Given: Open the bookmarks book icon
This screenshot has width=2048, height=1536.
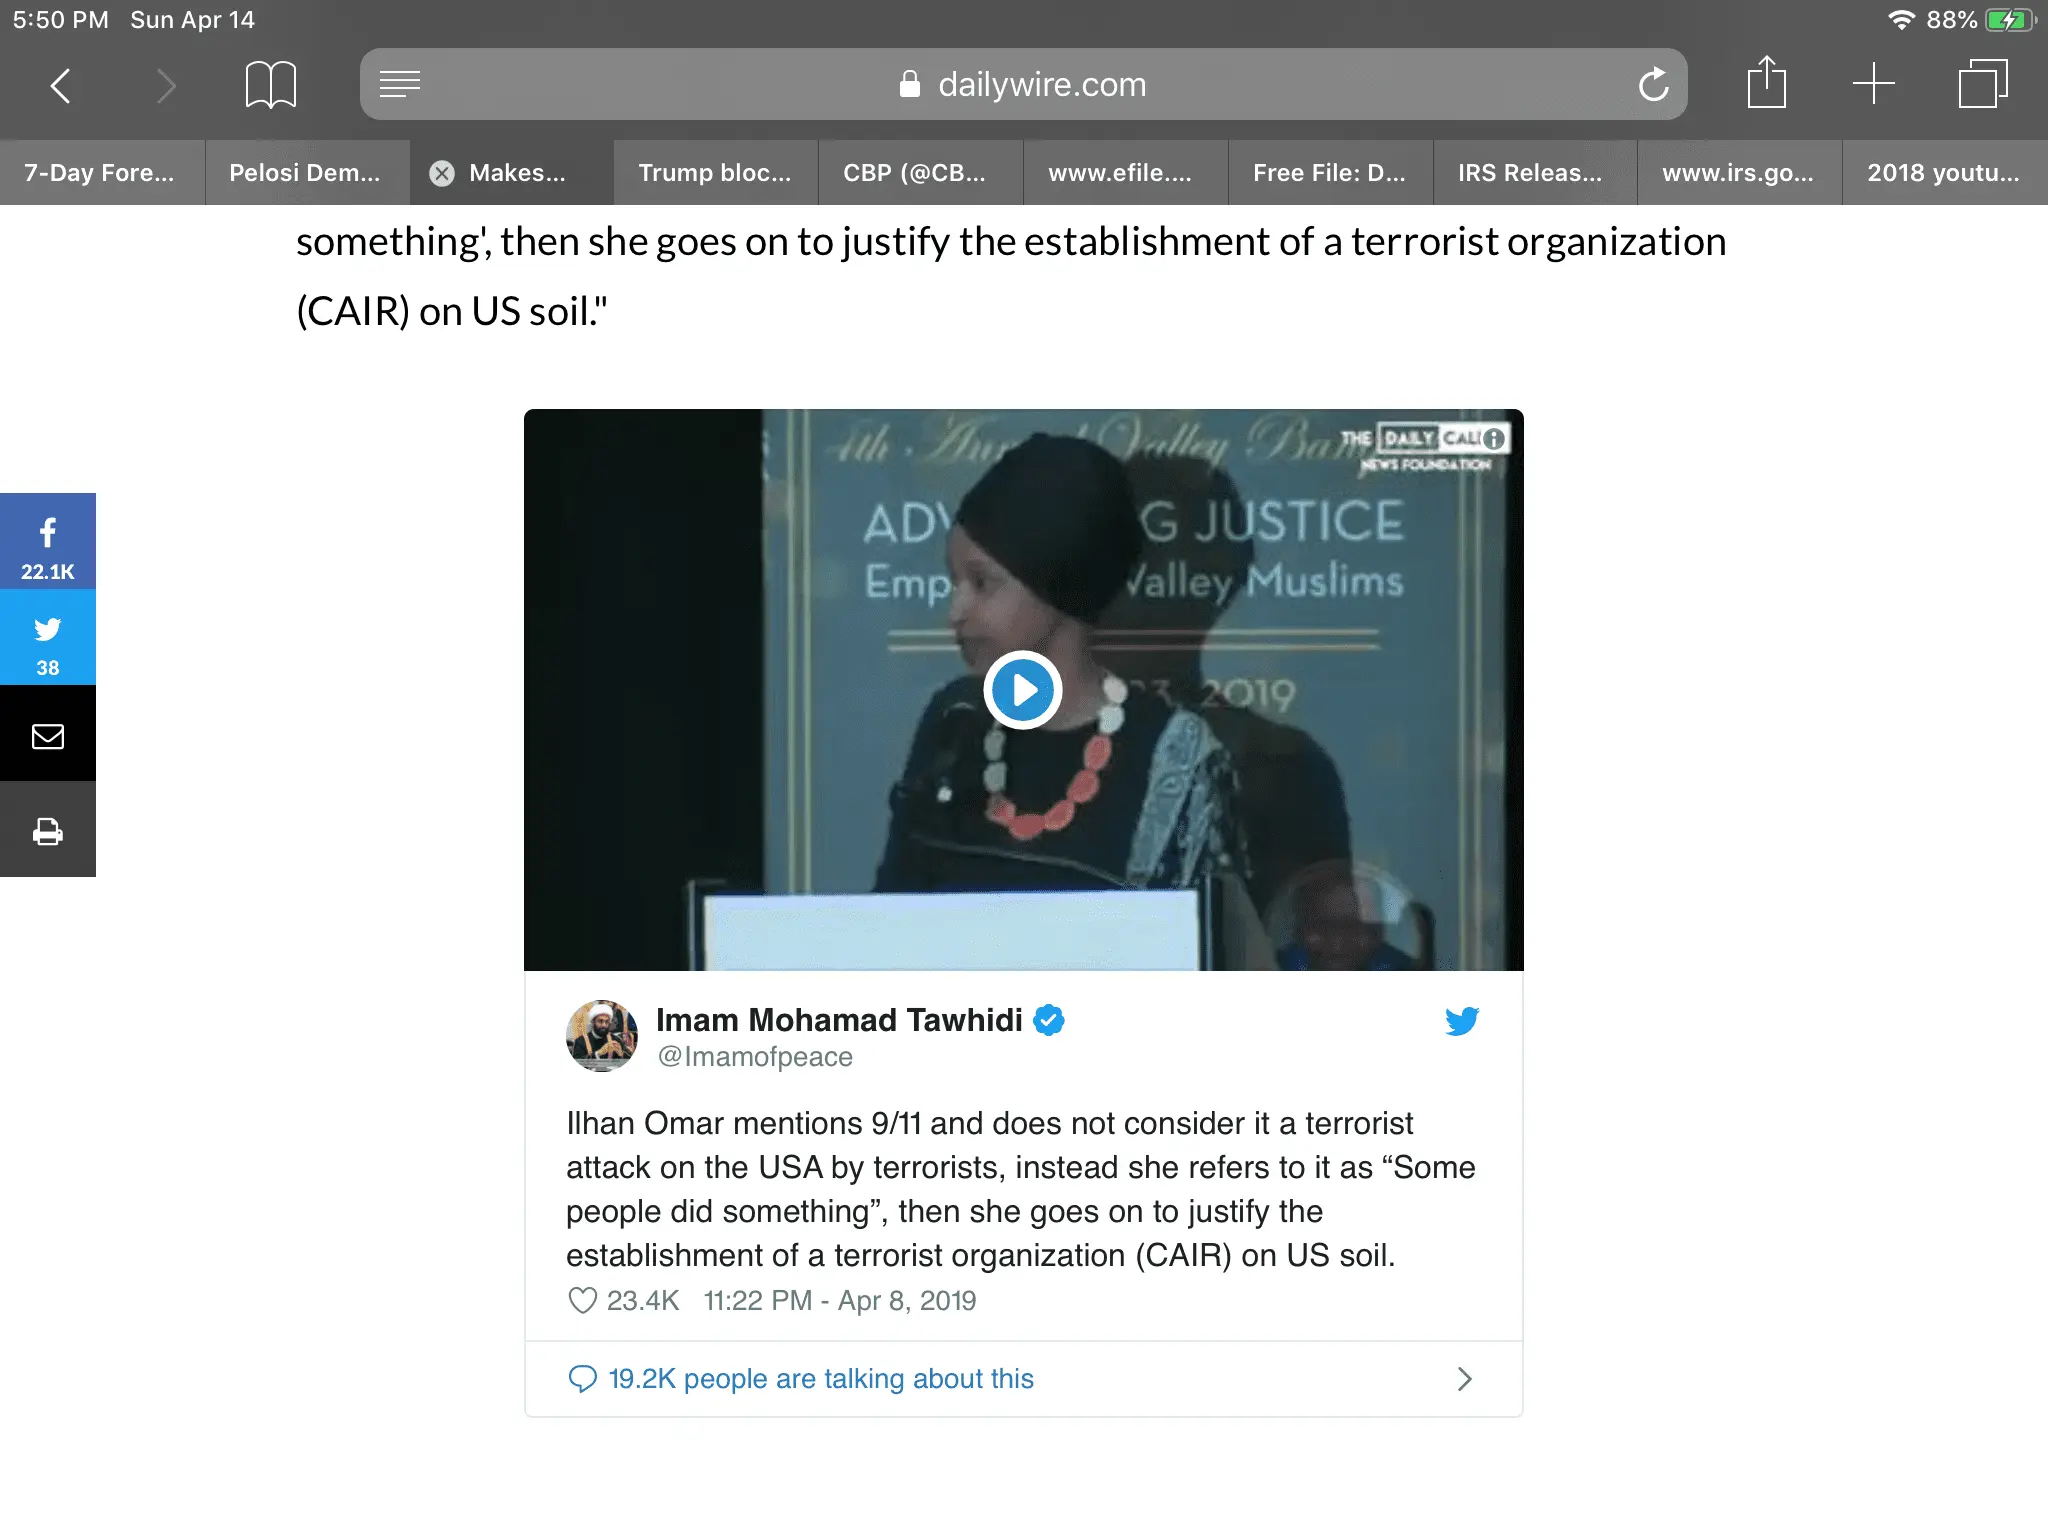Looking at the screenshot, I should point(270,85).
